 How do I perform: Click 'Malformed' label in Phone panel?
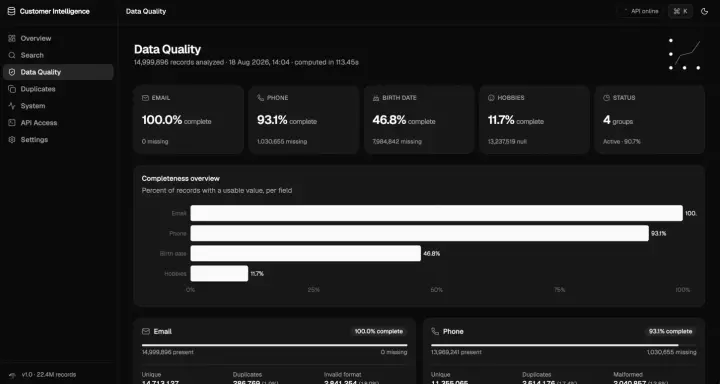click(628, 375)
